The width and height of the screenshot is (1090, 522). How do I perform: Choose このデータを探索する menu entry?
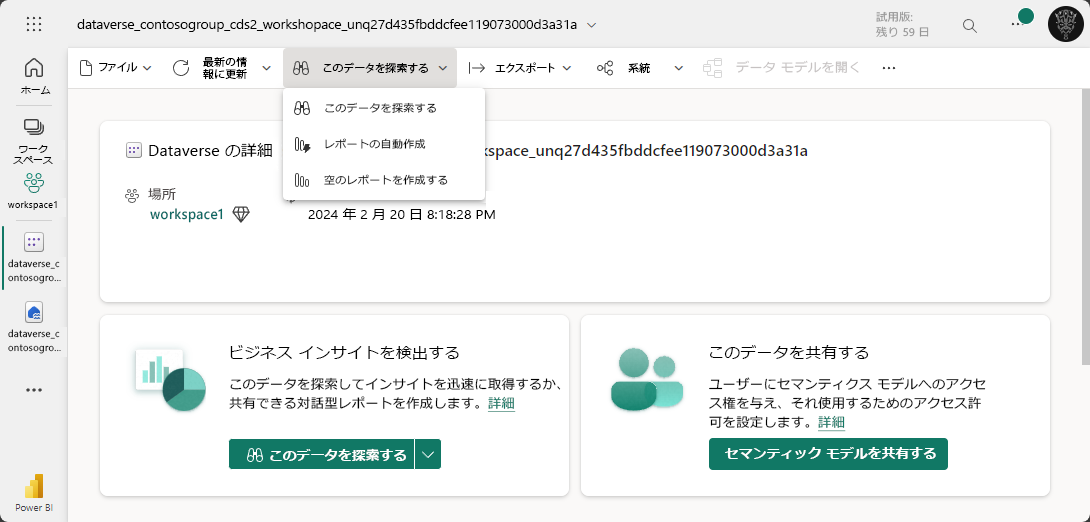(384, 108)
